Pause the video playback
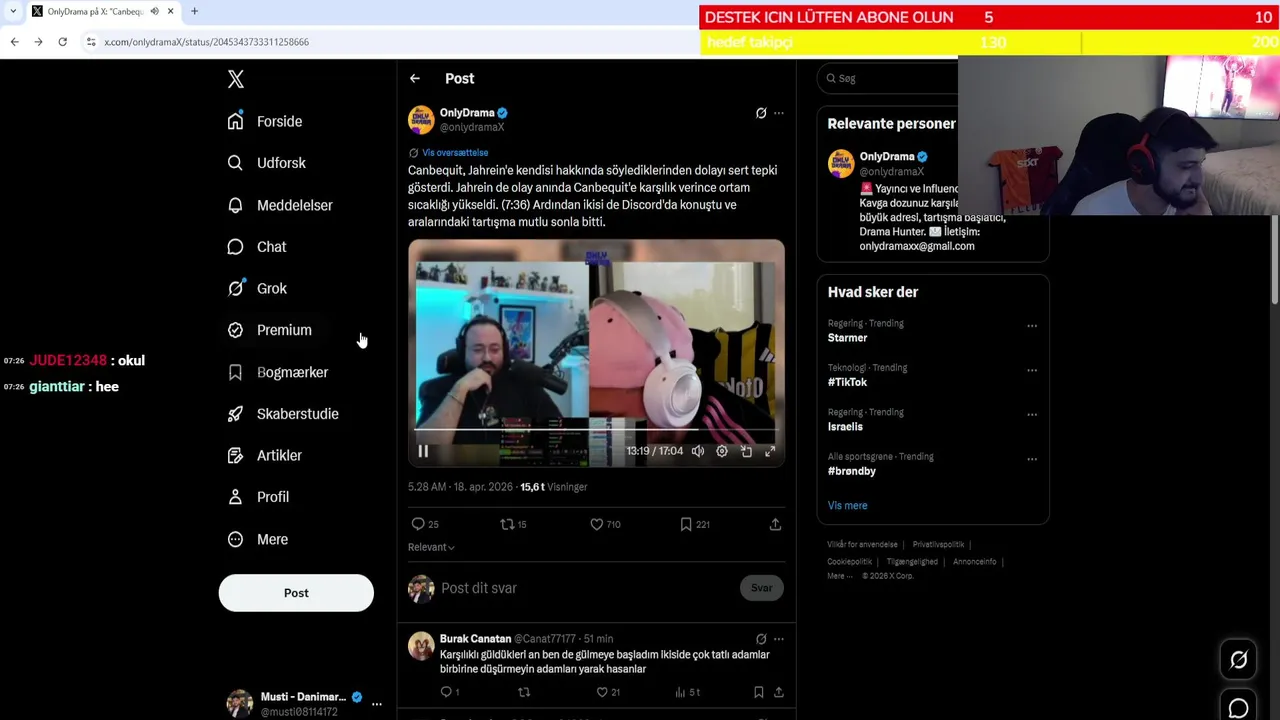1280x720 pixels. point(423,452)
